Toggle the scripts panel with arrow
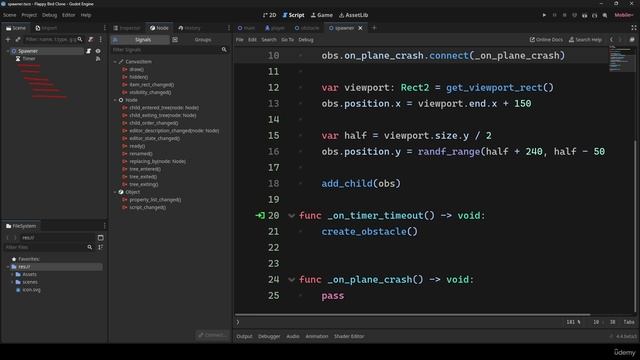Viewport: 640px width, 360px height. [x=238, y=322]
